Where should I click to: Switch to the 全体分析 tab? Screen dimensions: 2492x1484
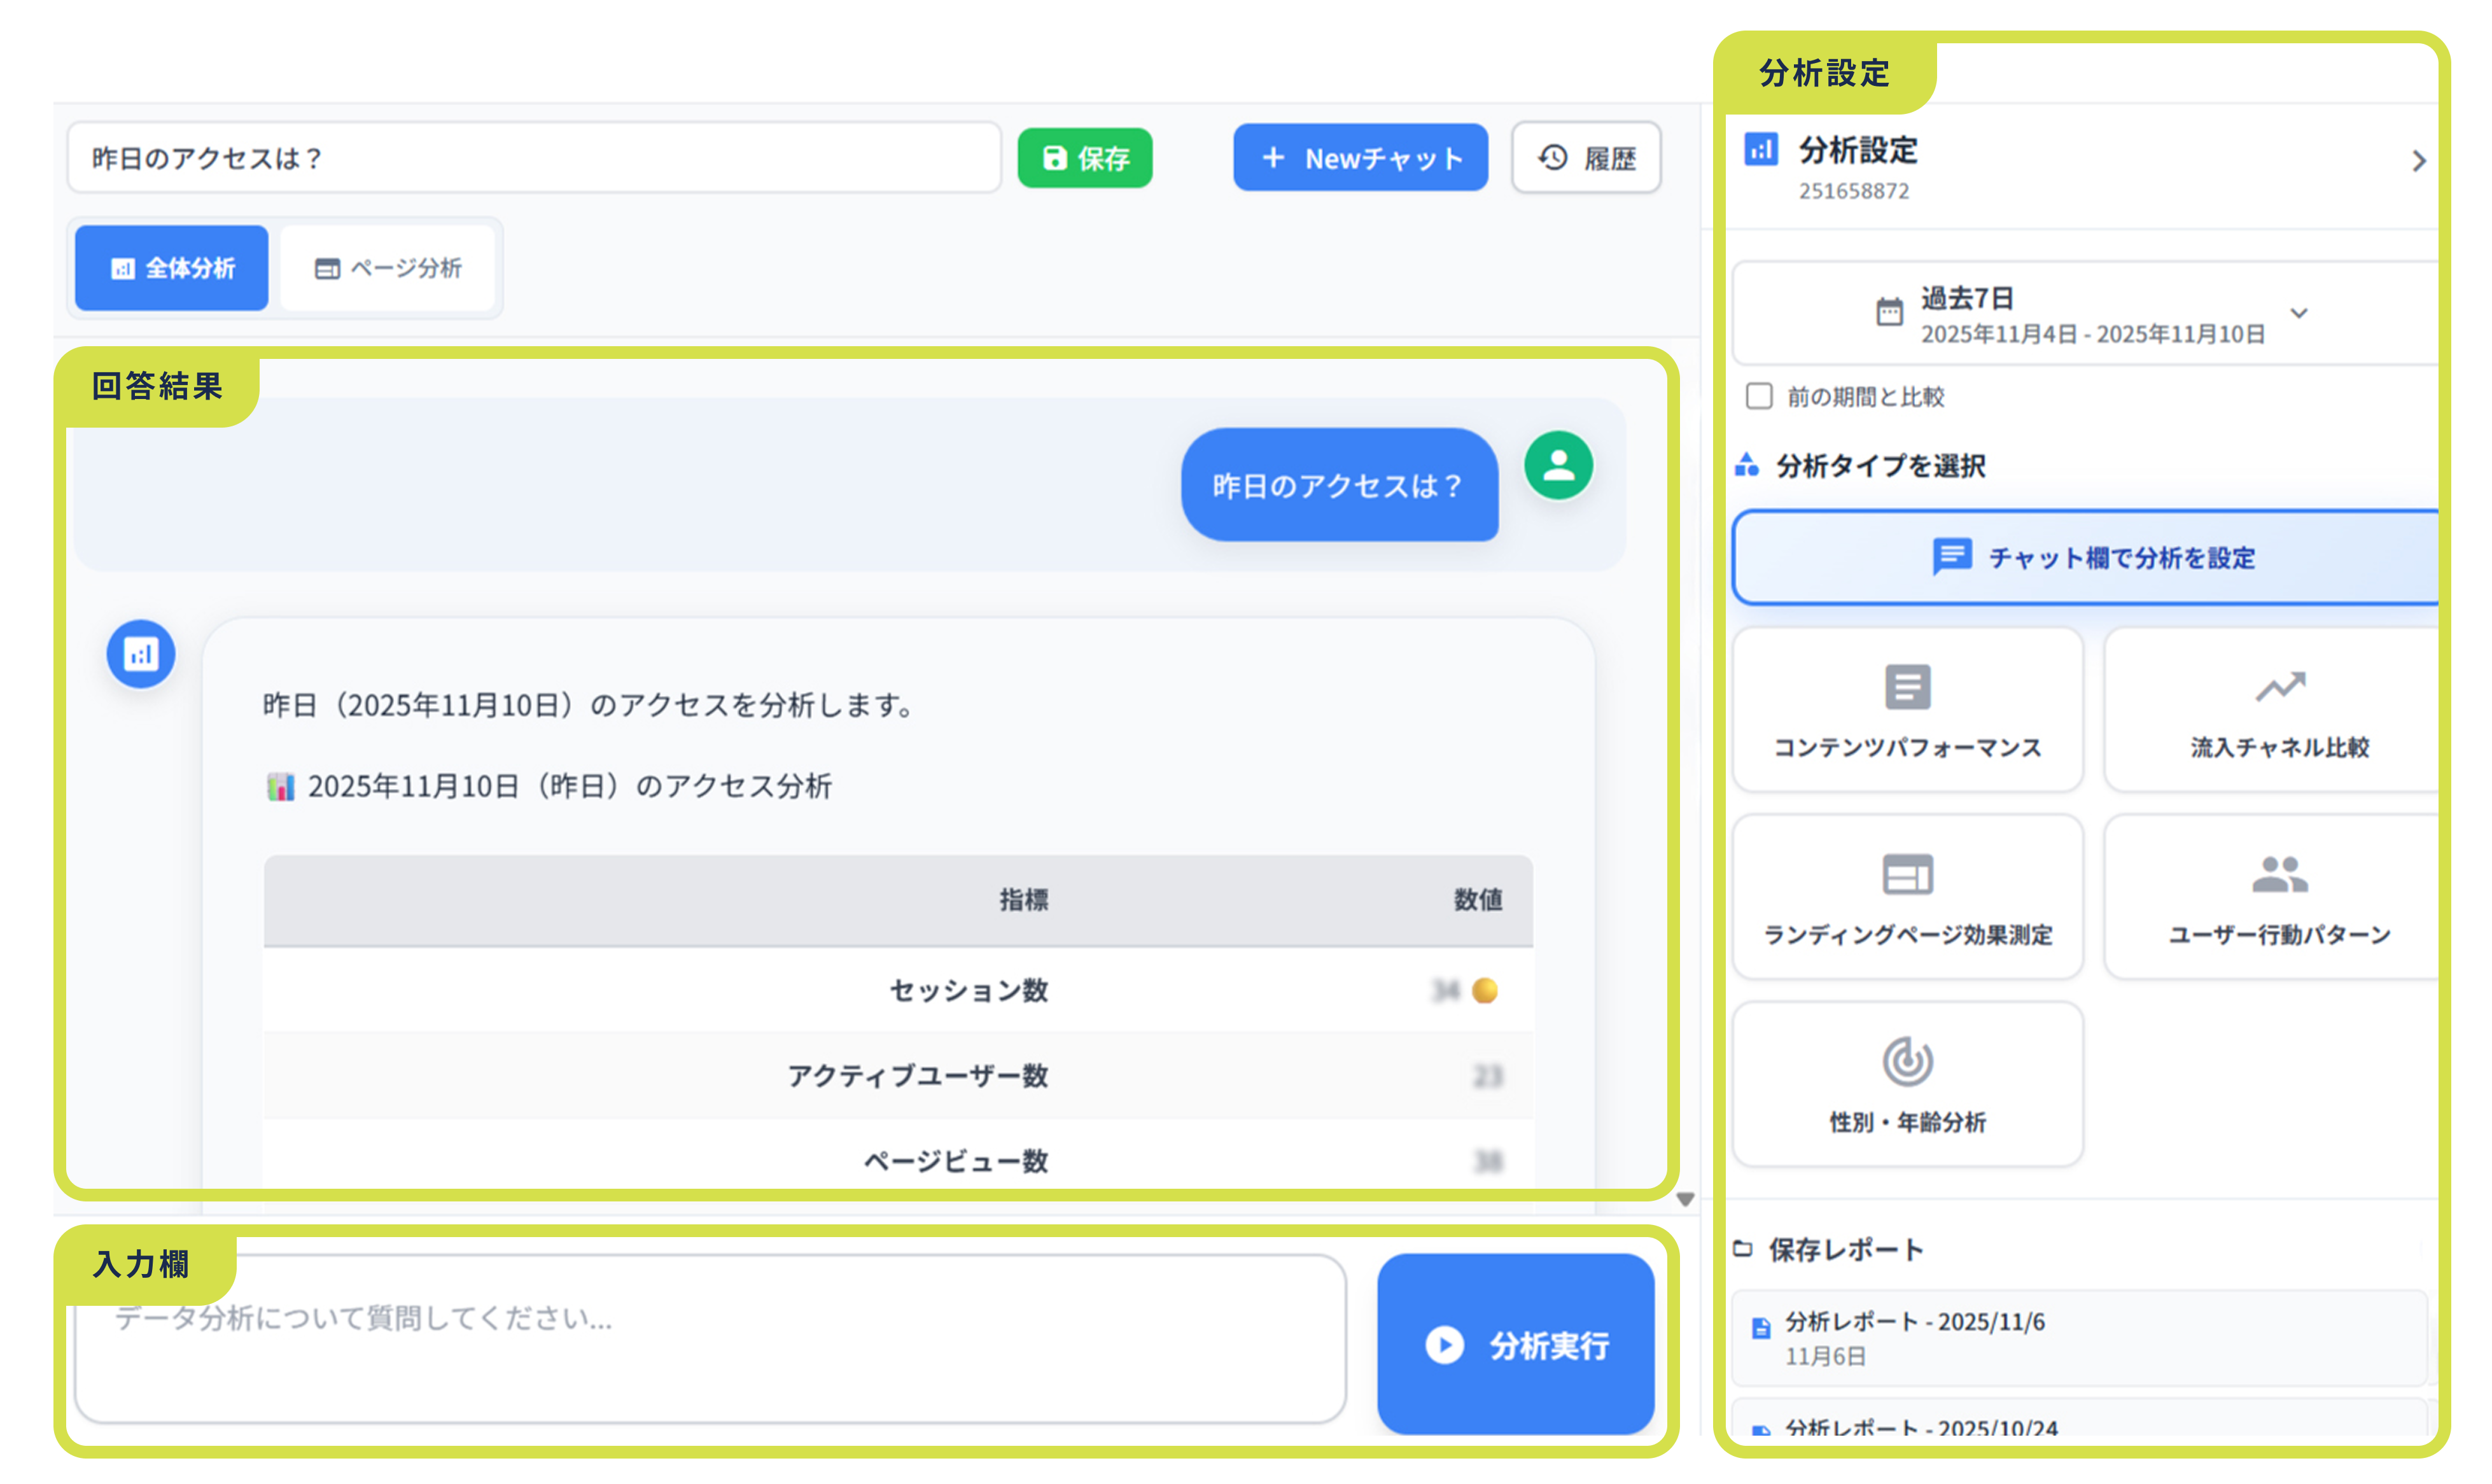click(172, 268)
